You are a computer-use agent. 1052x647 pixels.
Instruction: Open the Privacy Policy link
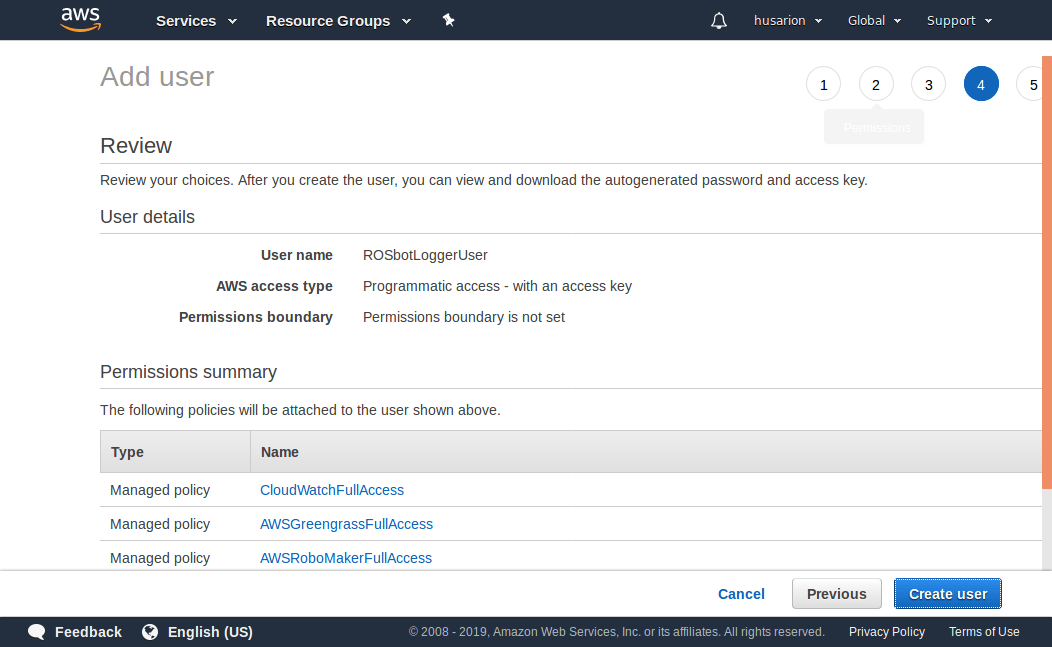tap(887, 632)
